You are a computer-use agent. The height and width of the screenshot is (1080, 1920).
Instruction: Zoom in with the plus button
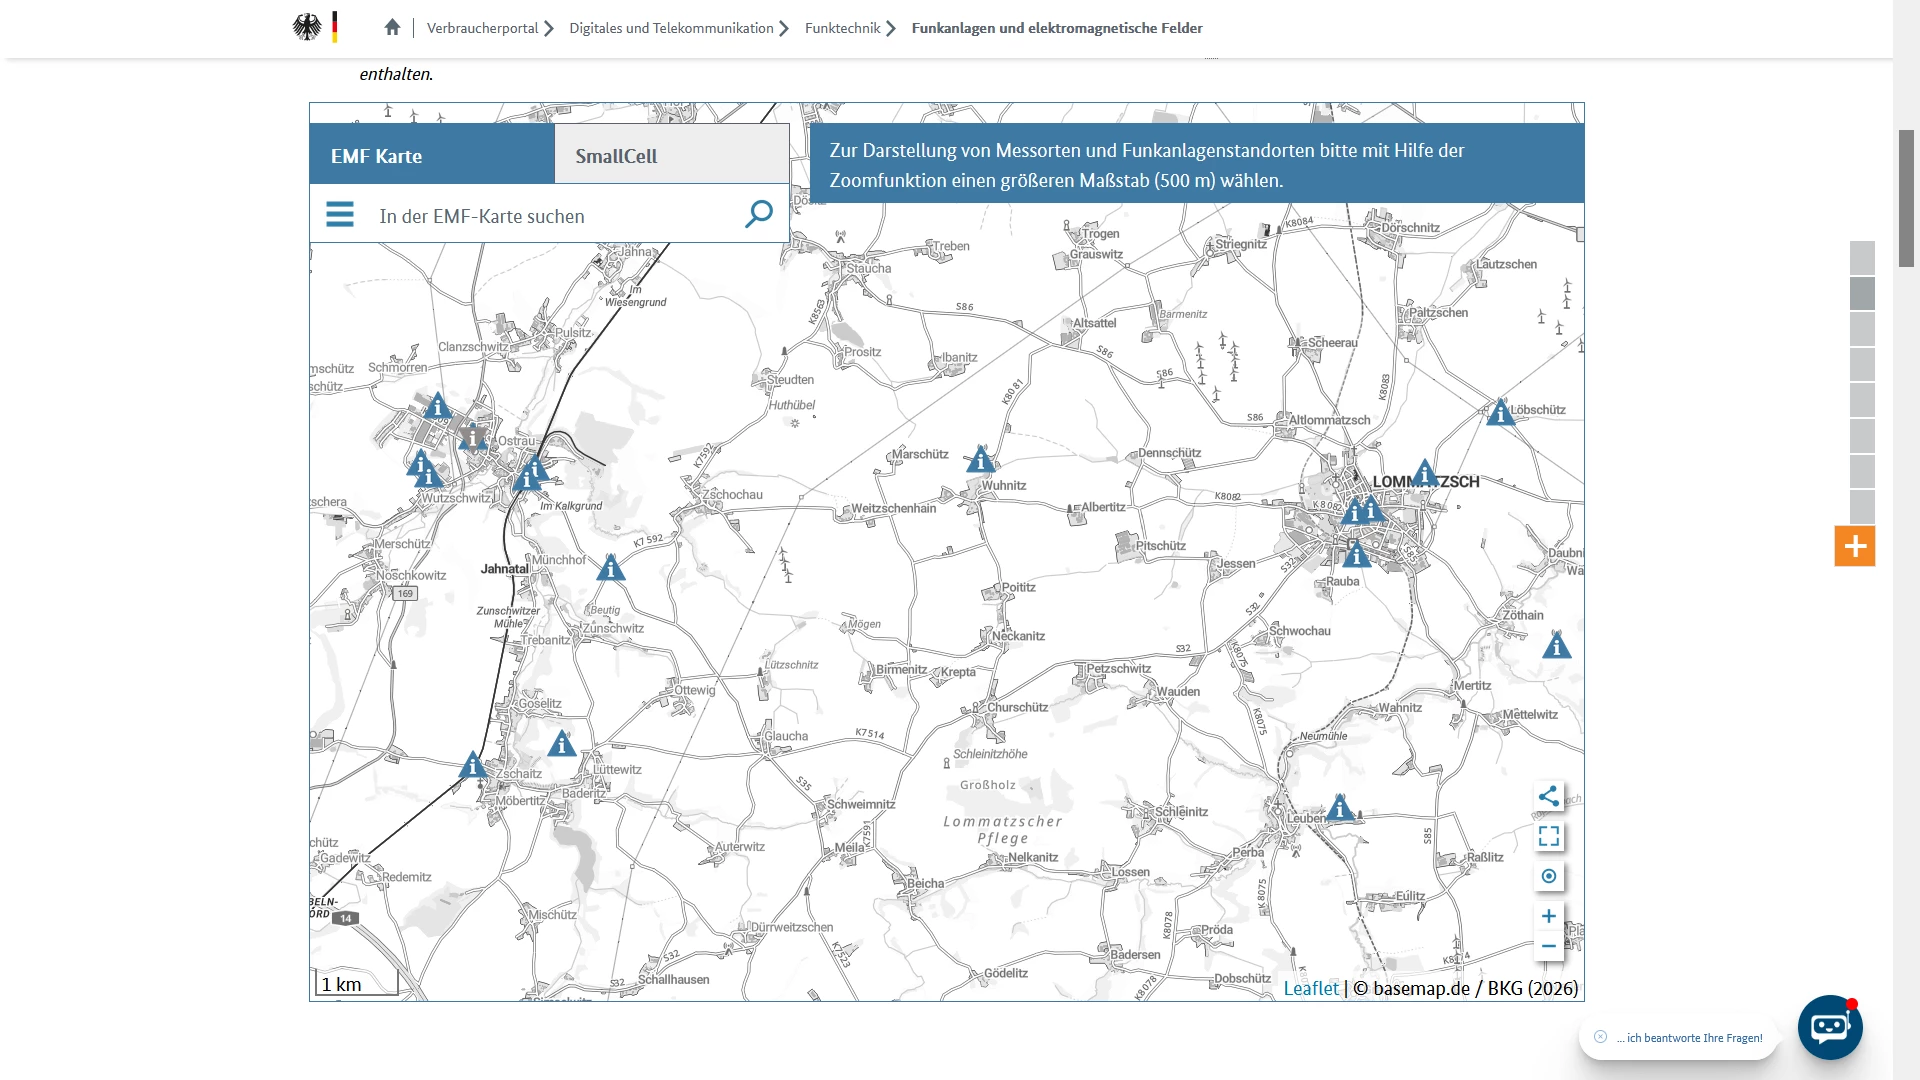coord(1548,916)
